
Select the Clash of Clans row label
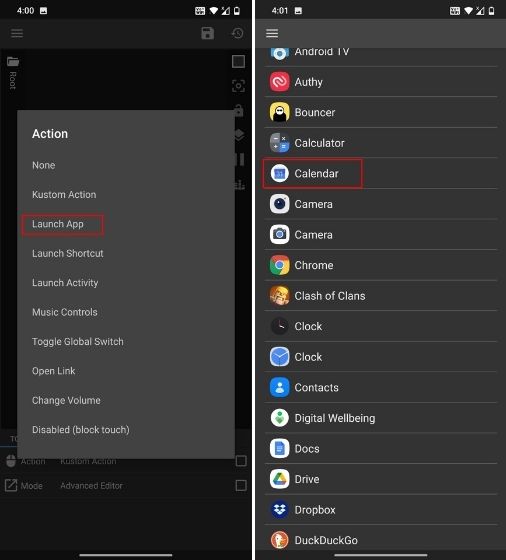pyautogui.click(x=330, y=296)
